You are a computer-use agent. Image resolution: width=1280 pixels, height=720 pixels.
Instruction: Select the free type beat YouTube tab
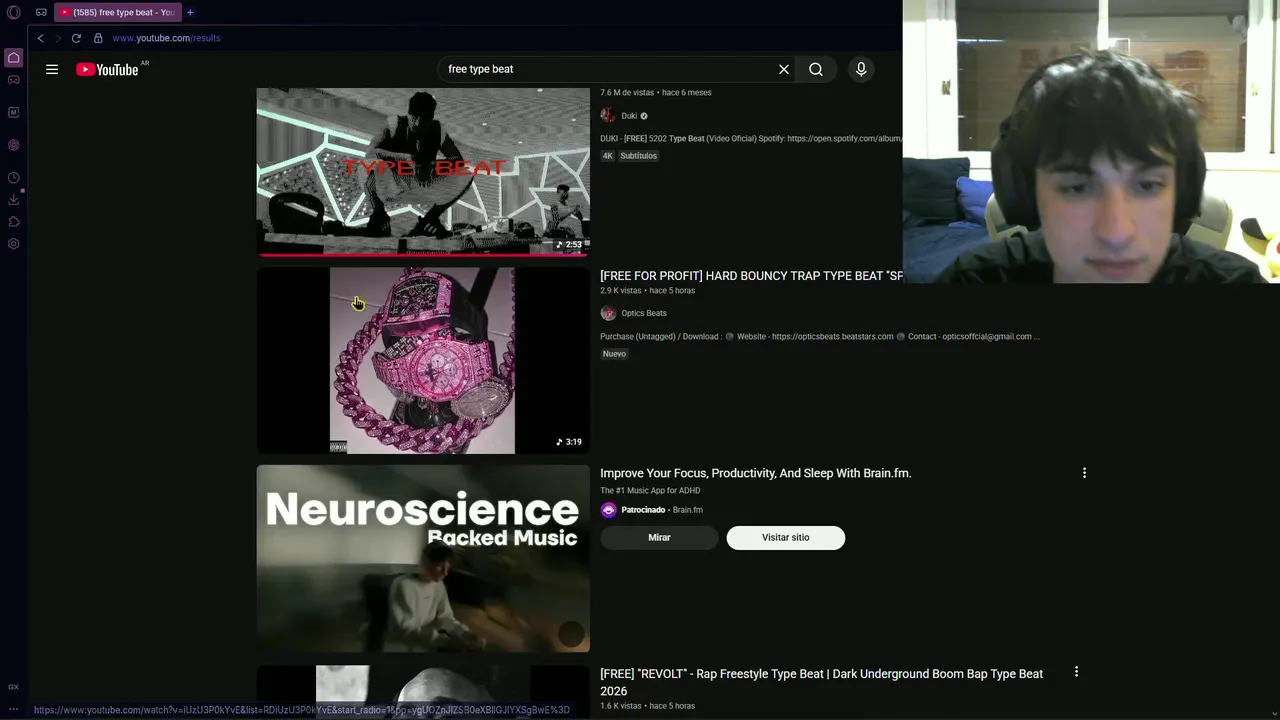[118, 12]
